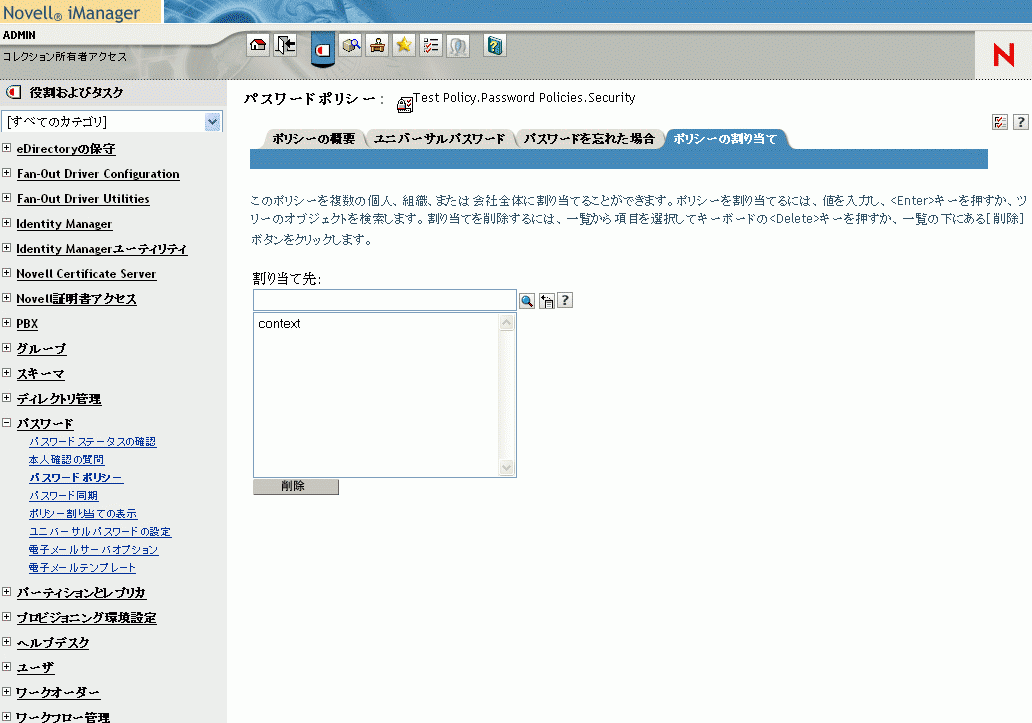Image resolution: width=1032 pixels, height=723 pixels.
Task: Click the Configure icon in the toolbar
Action: [378, 45]
